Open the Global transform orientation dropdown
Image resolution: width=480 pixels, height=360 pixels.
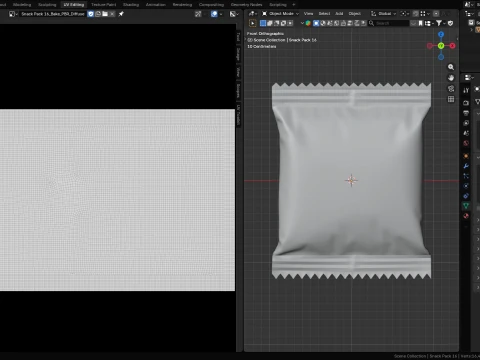pos(384,14)
